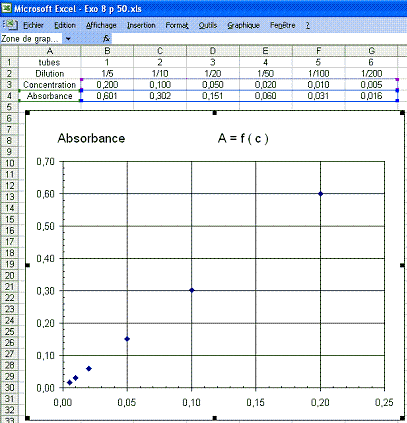Open the Affichage menu

(101, 25)
